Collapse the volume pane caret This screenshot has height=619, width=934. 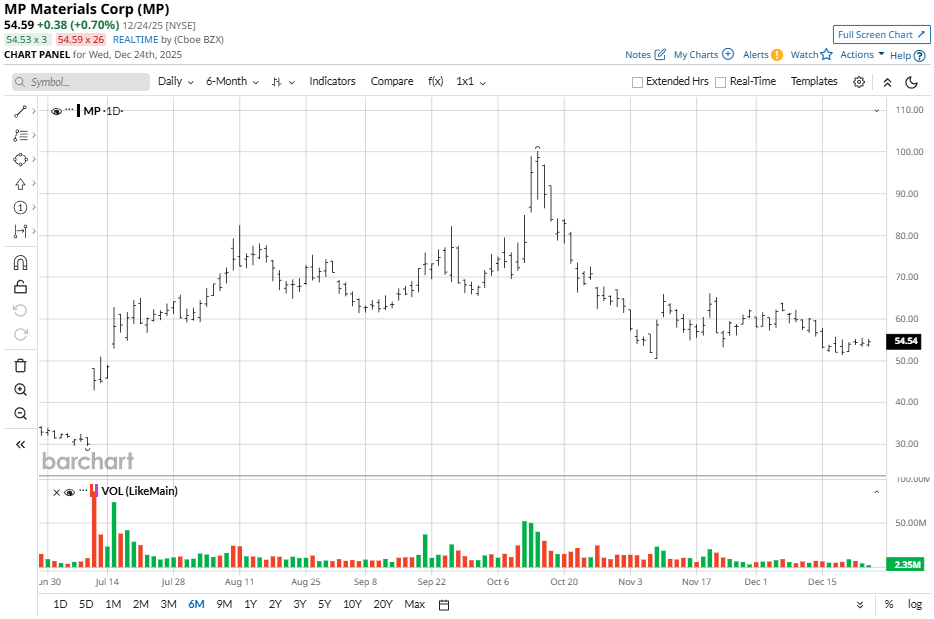pos(876,492)
